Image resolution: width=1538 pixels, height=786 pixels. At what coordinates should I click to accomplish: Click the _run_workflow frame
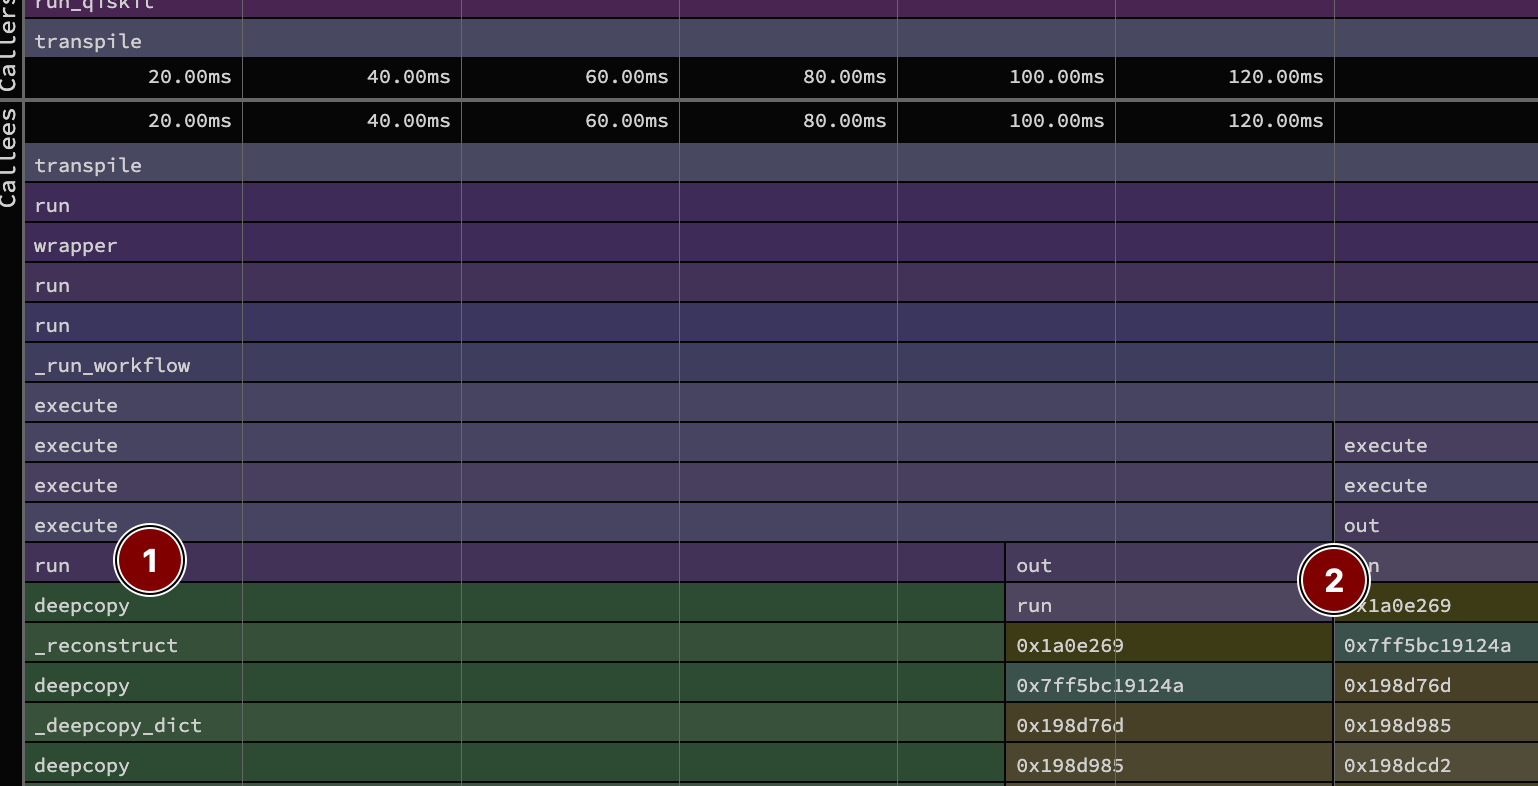pyautogui.click(x=112, y=365)
